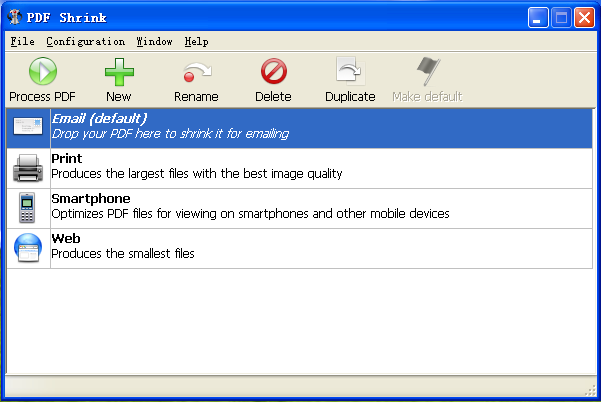601x402 pixels.
Task: Click text "Optimizes PDF files for viewing on smartphones"
Action: (x=180, y=213)
